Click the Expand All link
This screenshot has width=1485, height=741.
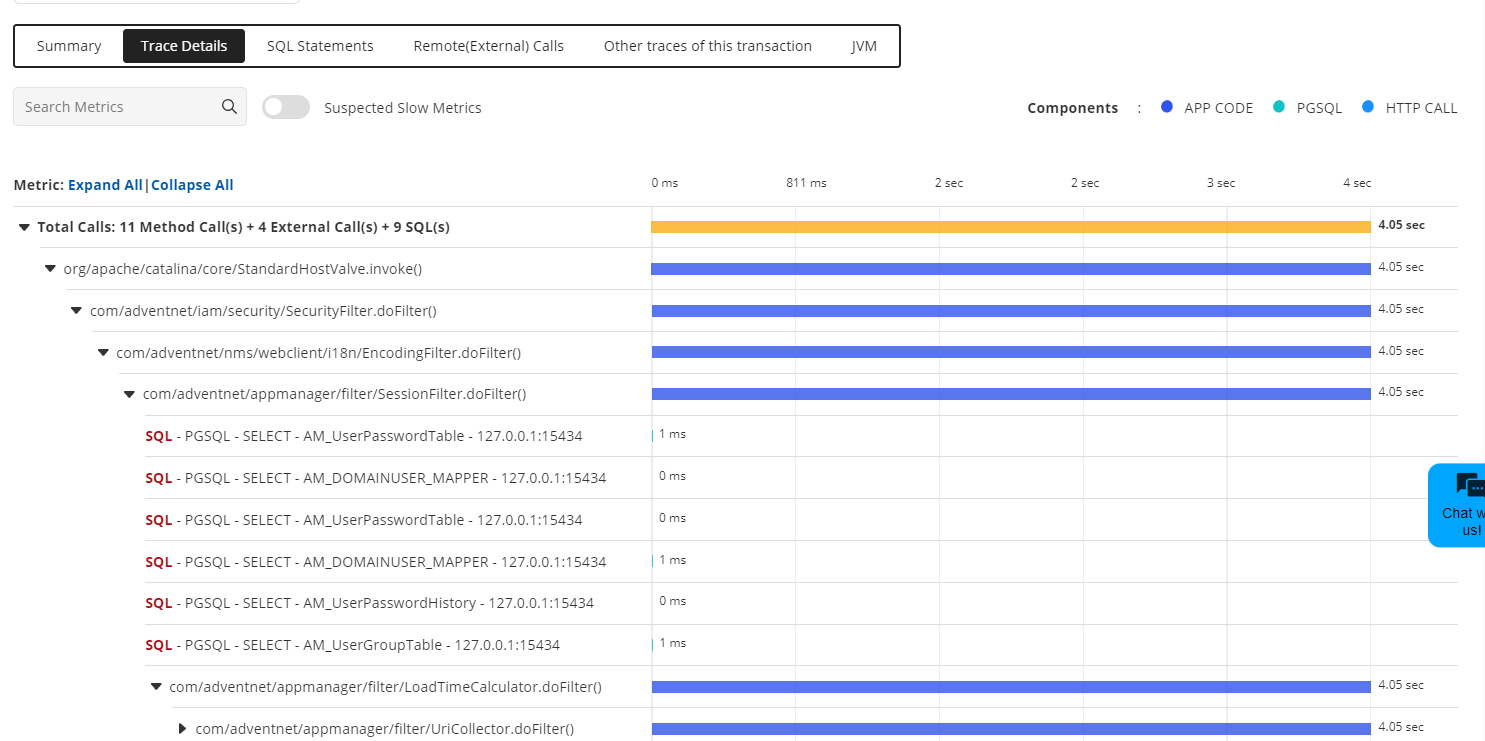(105, 185)
